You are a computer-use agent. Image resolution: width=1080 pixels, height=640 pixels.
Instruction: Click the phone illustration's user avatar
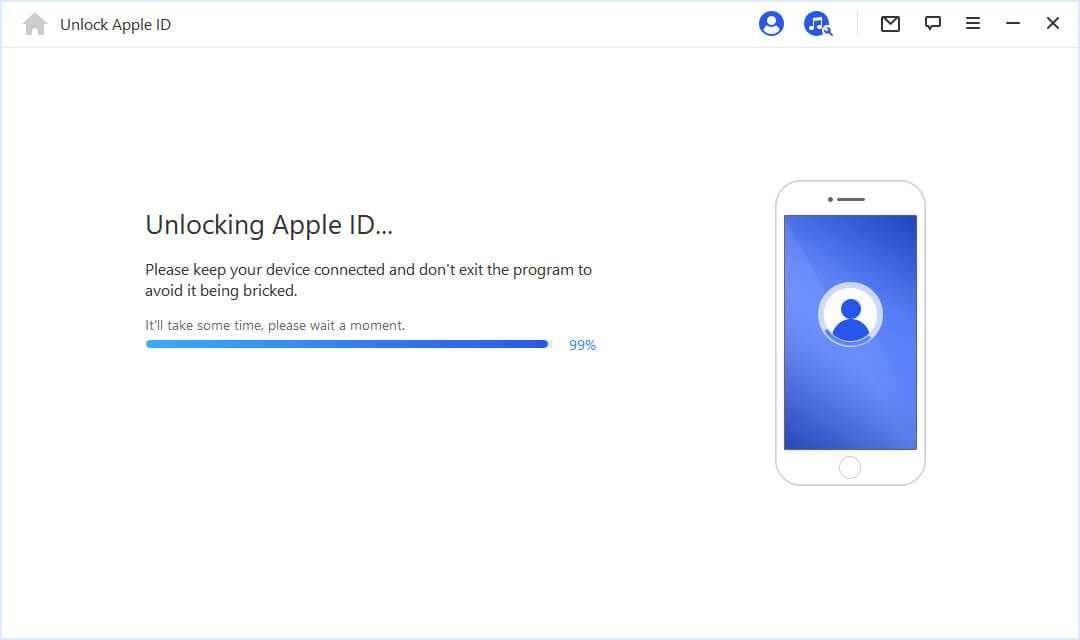pyautogui.click(x=850, y=314)
